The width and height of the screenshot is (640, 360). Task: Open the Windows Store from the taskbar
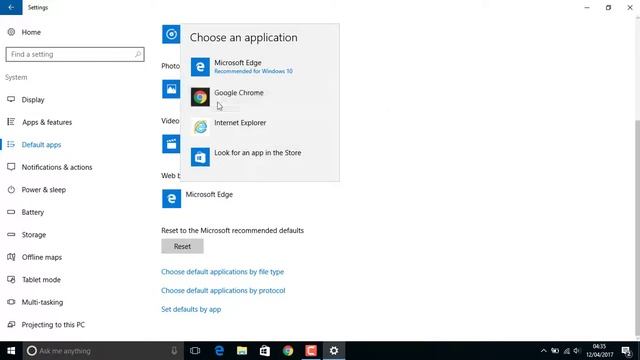coord(265,351)
